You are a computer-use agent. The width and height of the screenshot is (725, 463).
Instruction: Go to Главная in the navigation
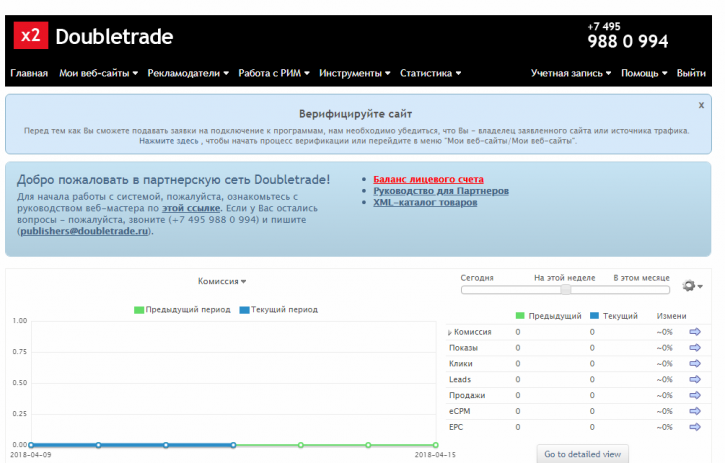pos(29,73)
